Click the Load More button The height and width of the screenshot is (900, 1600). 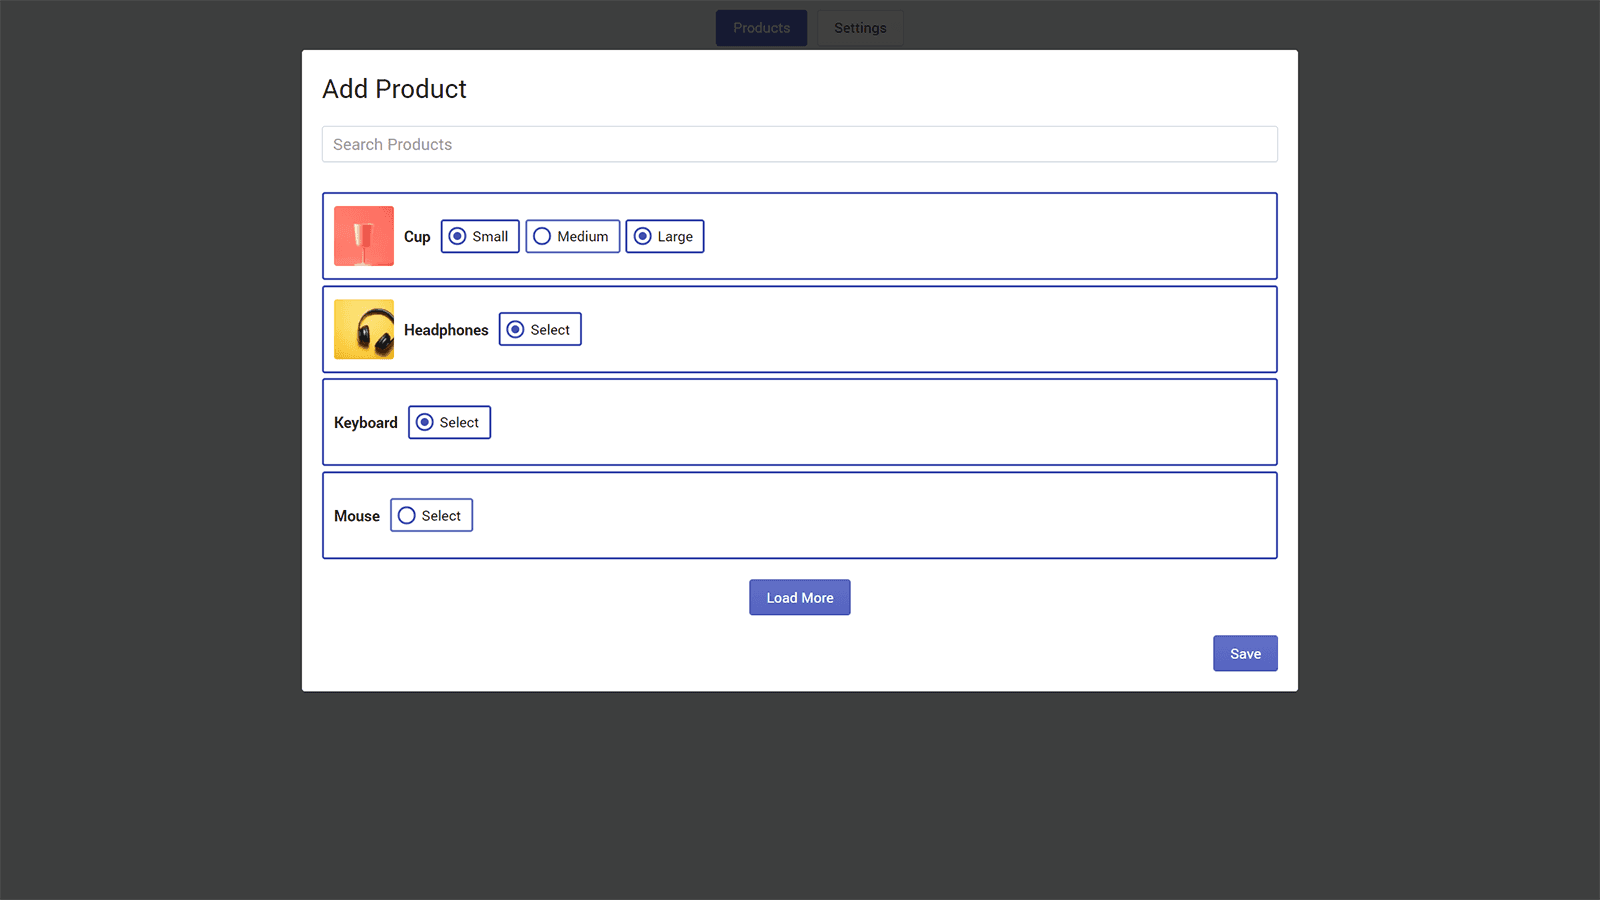799,597
